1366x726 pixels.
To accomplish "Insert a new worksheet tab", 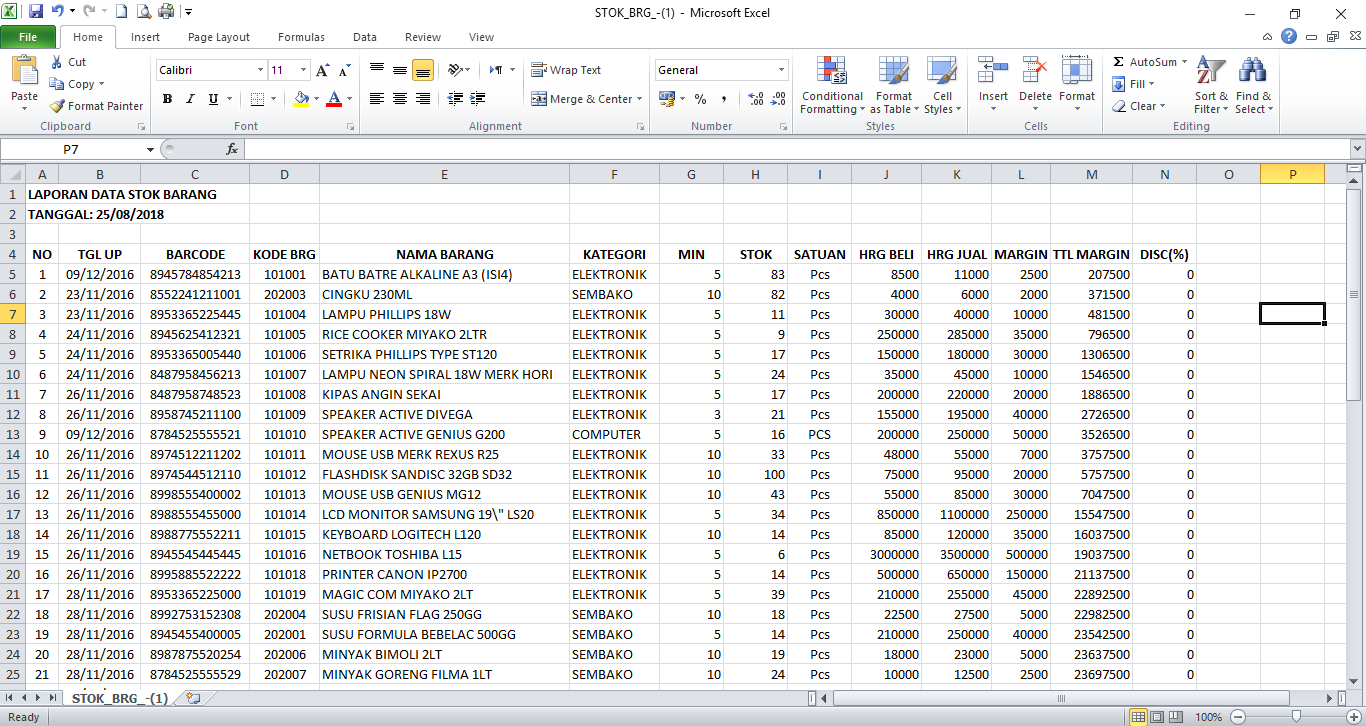I will [x=193, y=698].
